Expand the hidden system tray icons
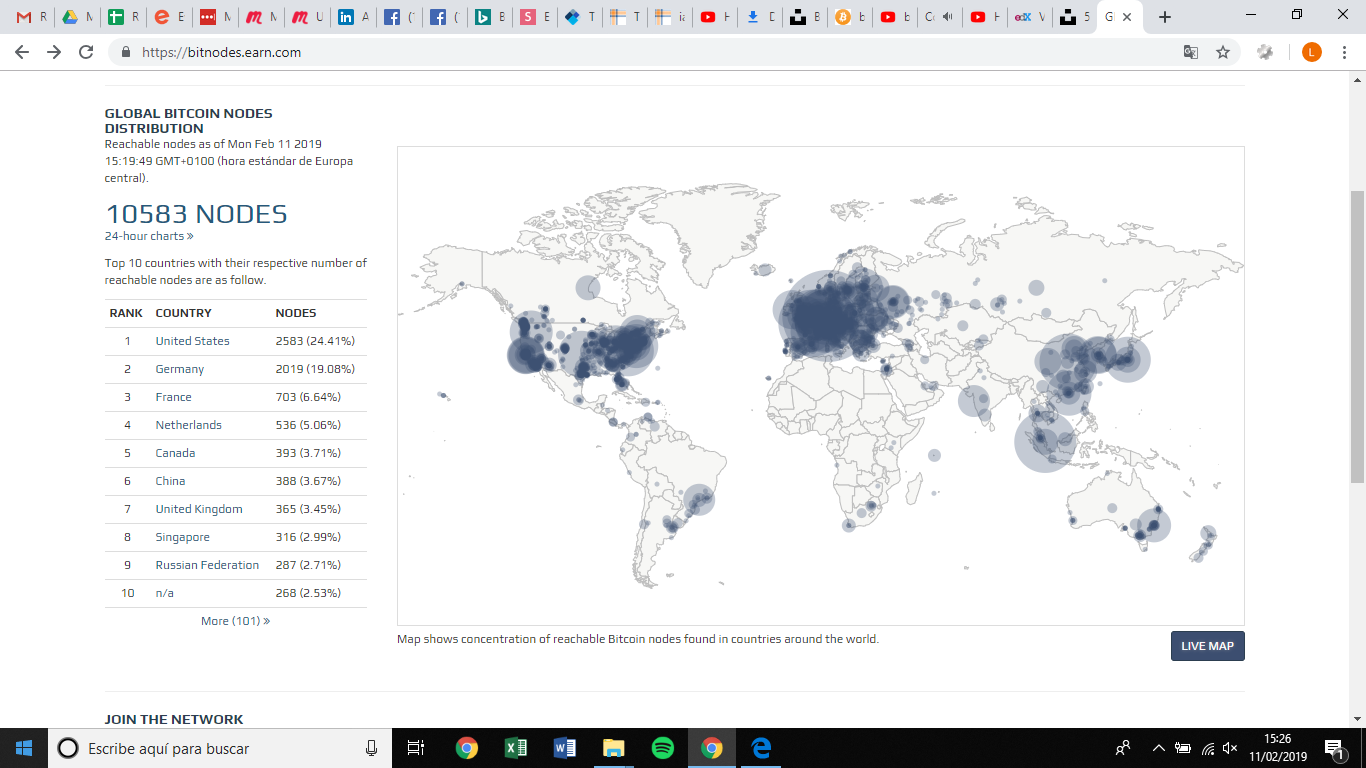 click(x=1159, y=748)
